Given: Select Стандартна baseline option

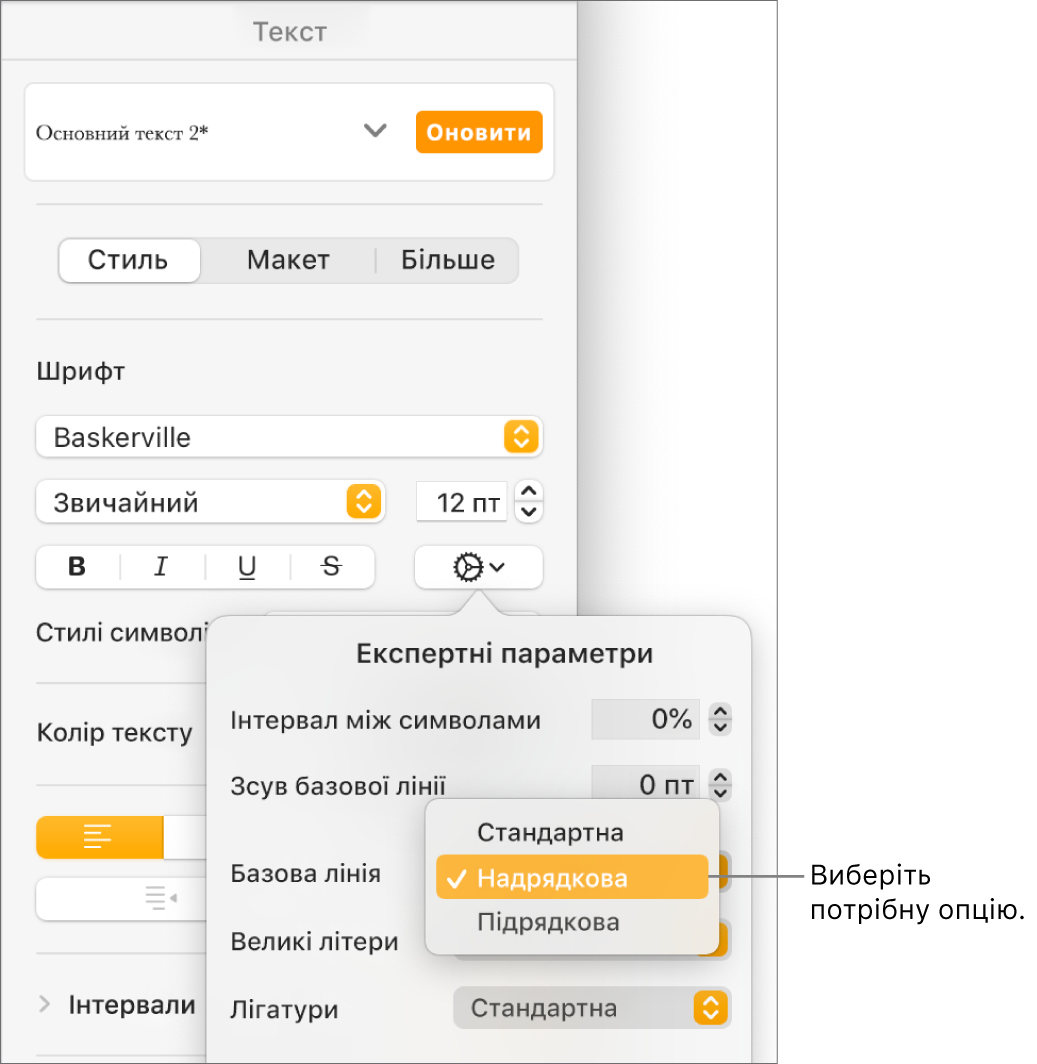Looking at the screenshot, I should click(x=550, y=832).
